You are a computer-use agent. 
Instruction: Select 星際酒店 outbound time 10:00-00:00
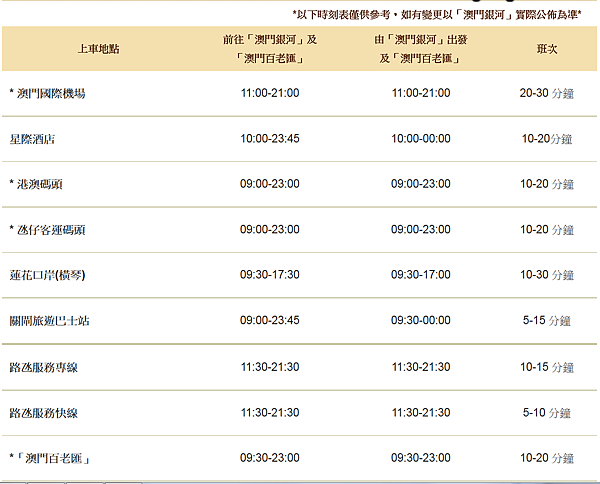(x=421, y=139)
